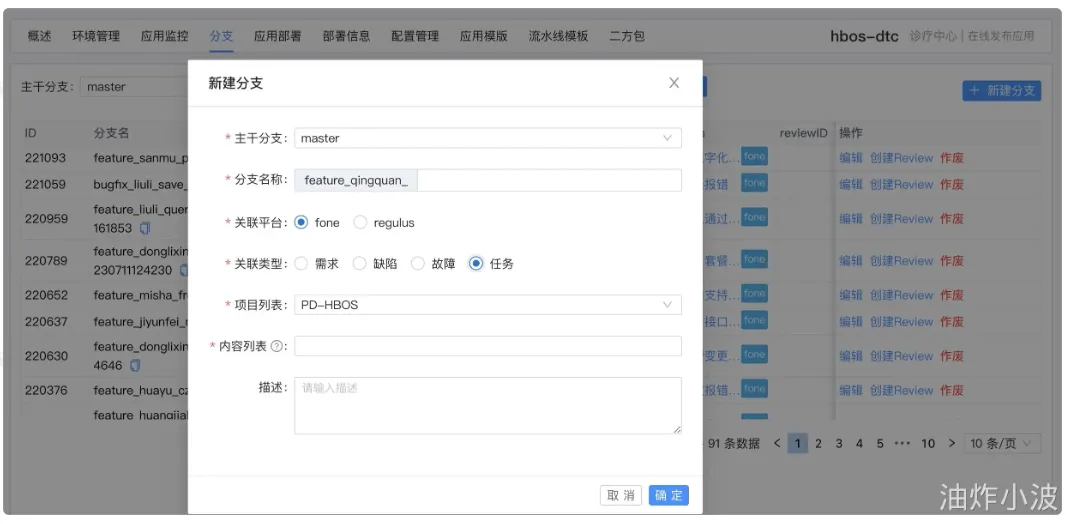Copy branch name icon in row 220630
Image resolution: width=1066 pixels, height=524 pixels.
click(x=135, y=366)
